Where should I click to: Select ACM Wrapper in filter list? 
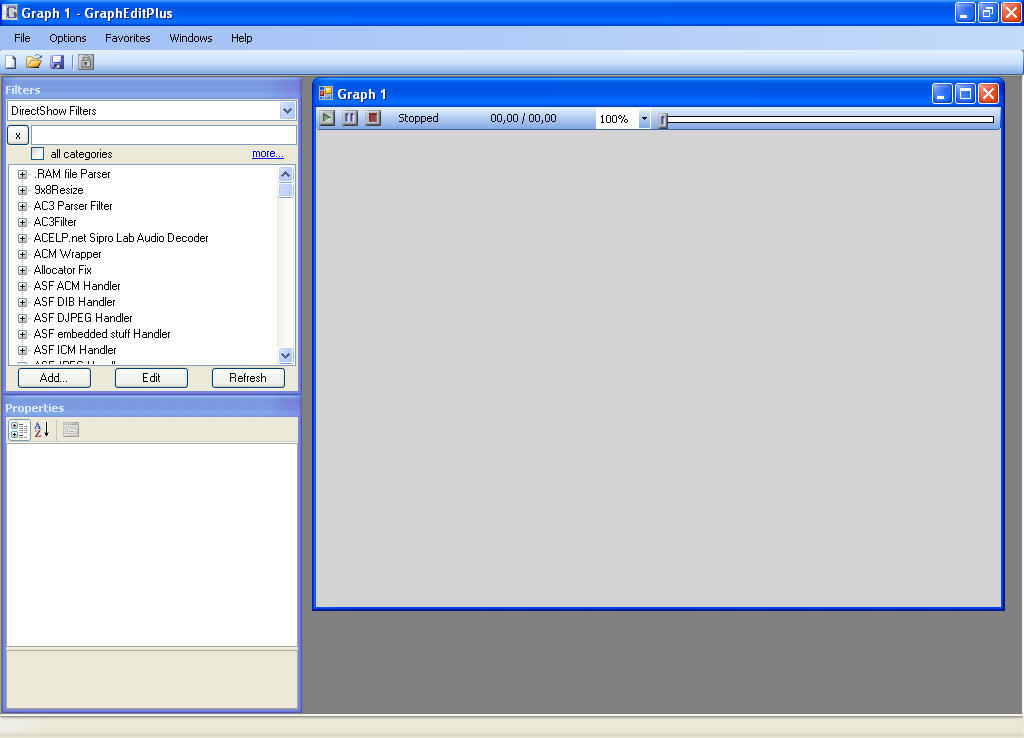[x=67, y=254]
